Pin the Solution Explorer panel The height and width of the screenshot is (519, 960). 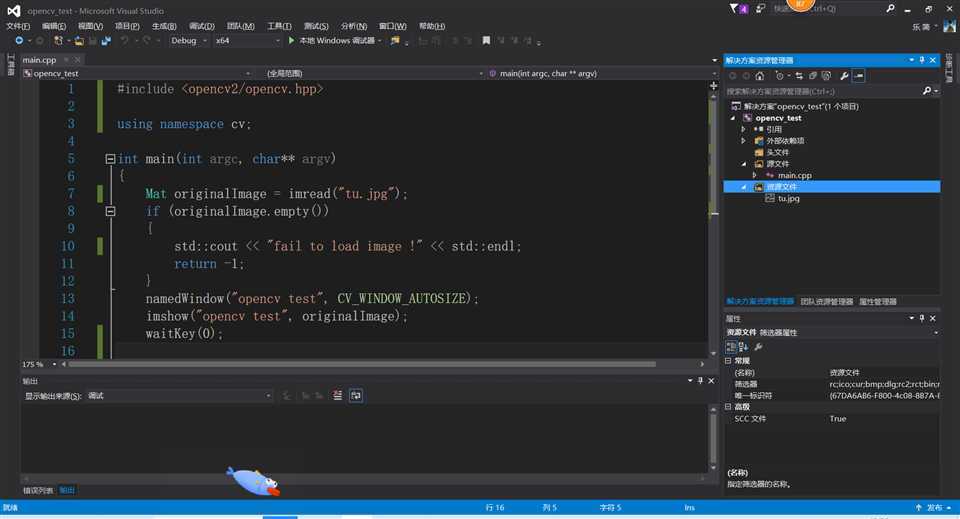(x=924, y=60)
